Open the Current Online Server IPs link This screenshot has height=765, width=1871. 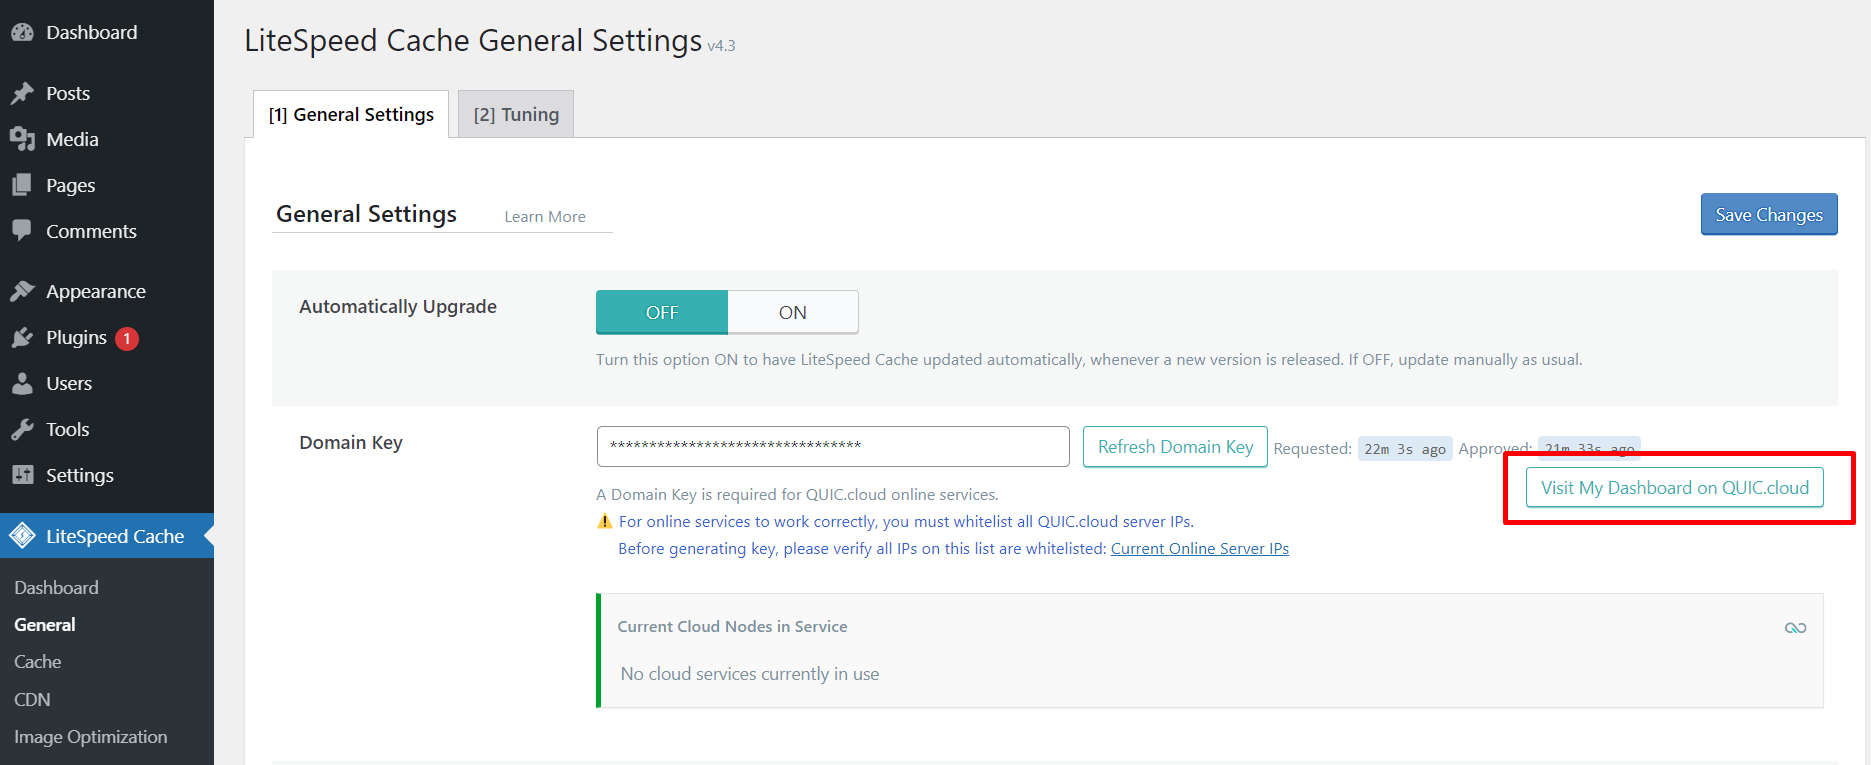1200,548
